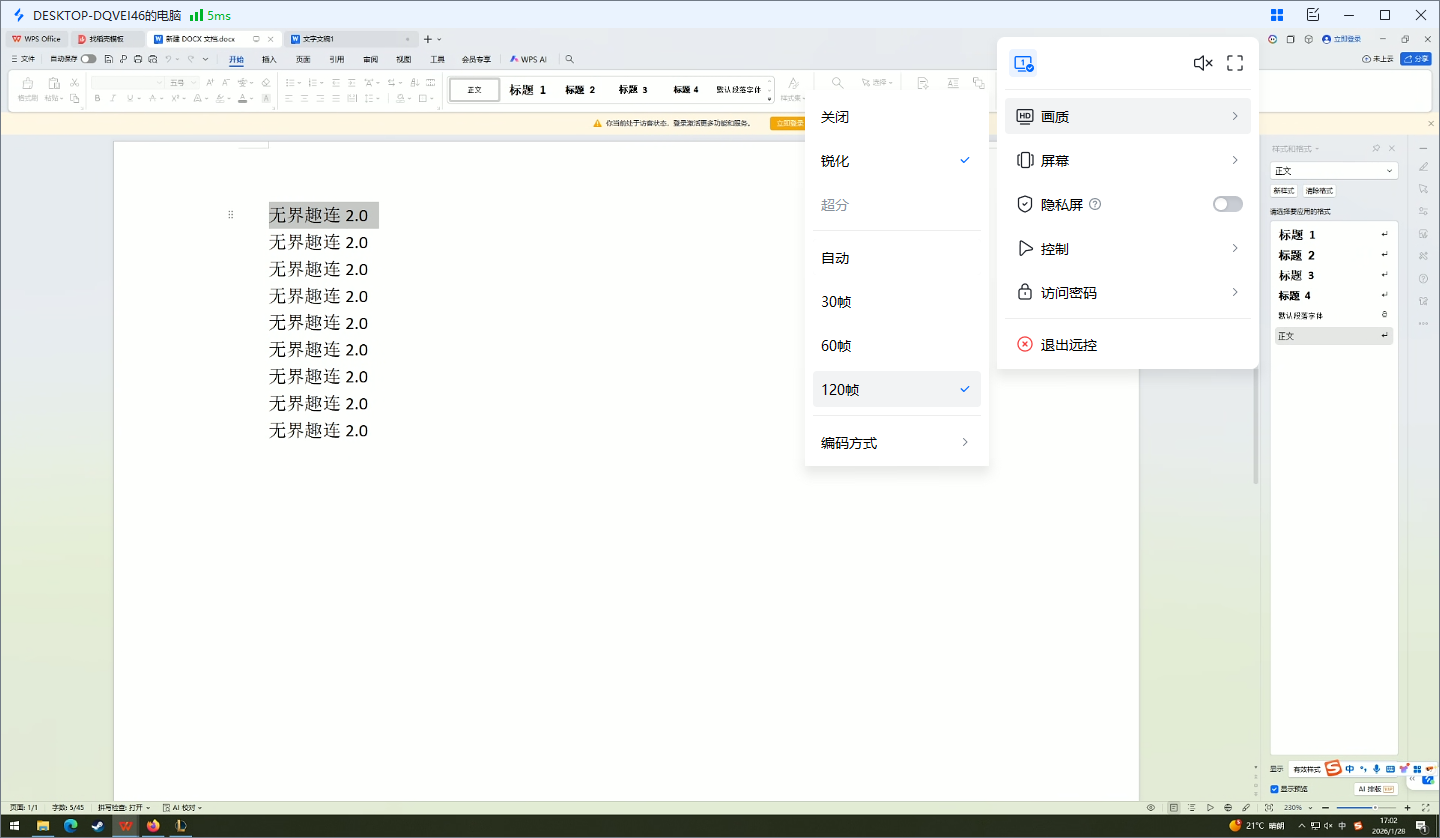The height and width of the screenshot is (838, 1440).
Task: Expand the 编码方式 submenu
Action: [896, 443]
